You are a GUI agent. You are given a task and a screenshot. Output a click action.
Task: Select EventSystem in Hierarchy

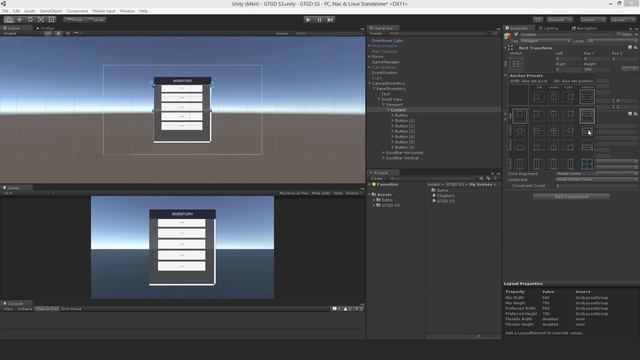[x=384, y=73]
